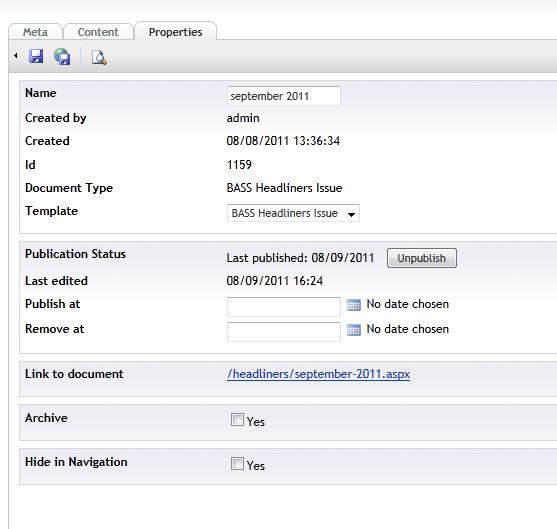This screenshot has width=557, height=529.
Task: Open the /headliners/september-2011.aspx link
Action: [318, 374]
